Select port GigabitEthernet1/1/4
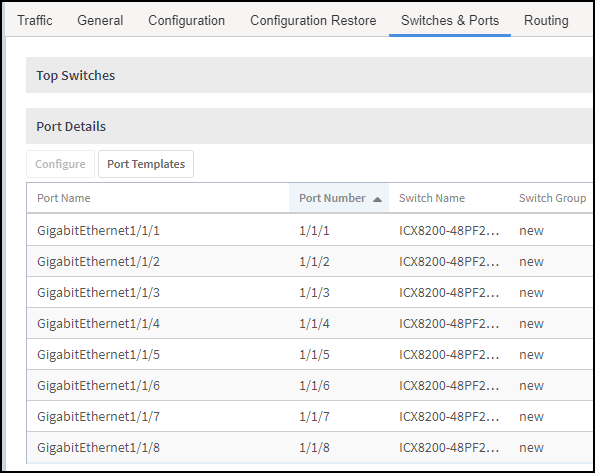This screenshot has height=473, width=595. (98, 323)
